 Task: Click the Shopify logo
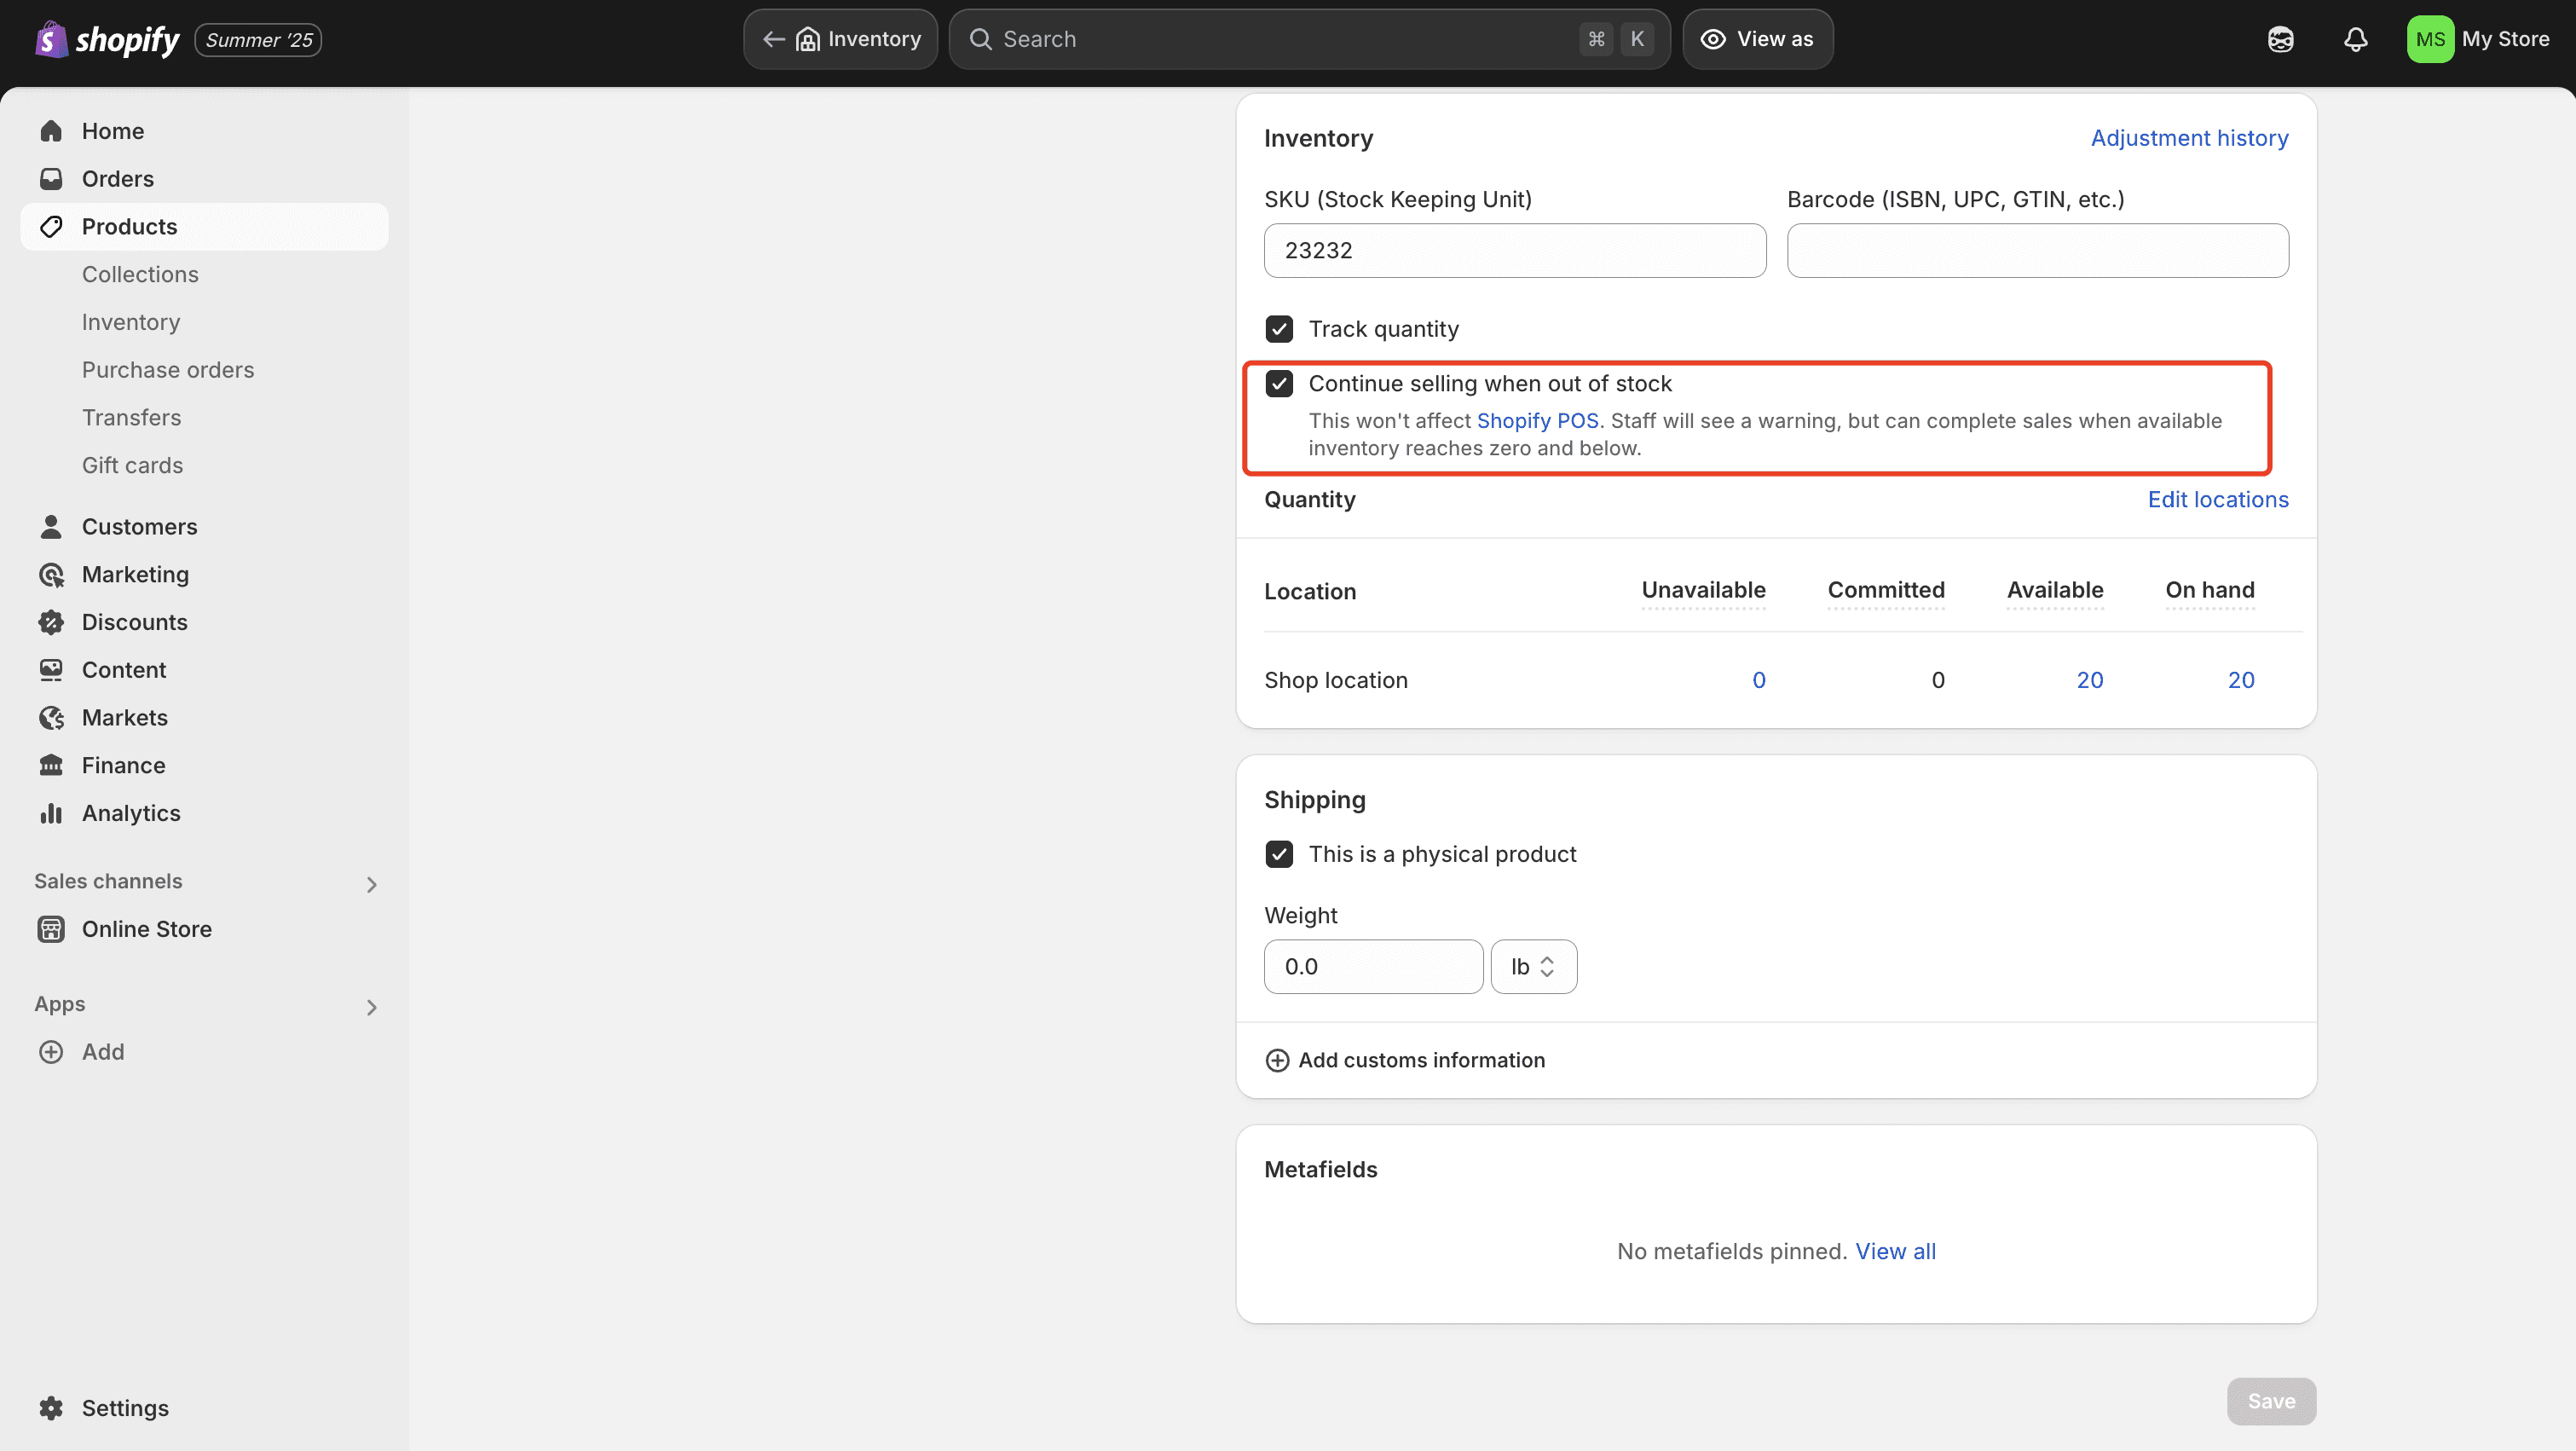pos(107,40)
